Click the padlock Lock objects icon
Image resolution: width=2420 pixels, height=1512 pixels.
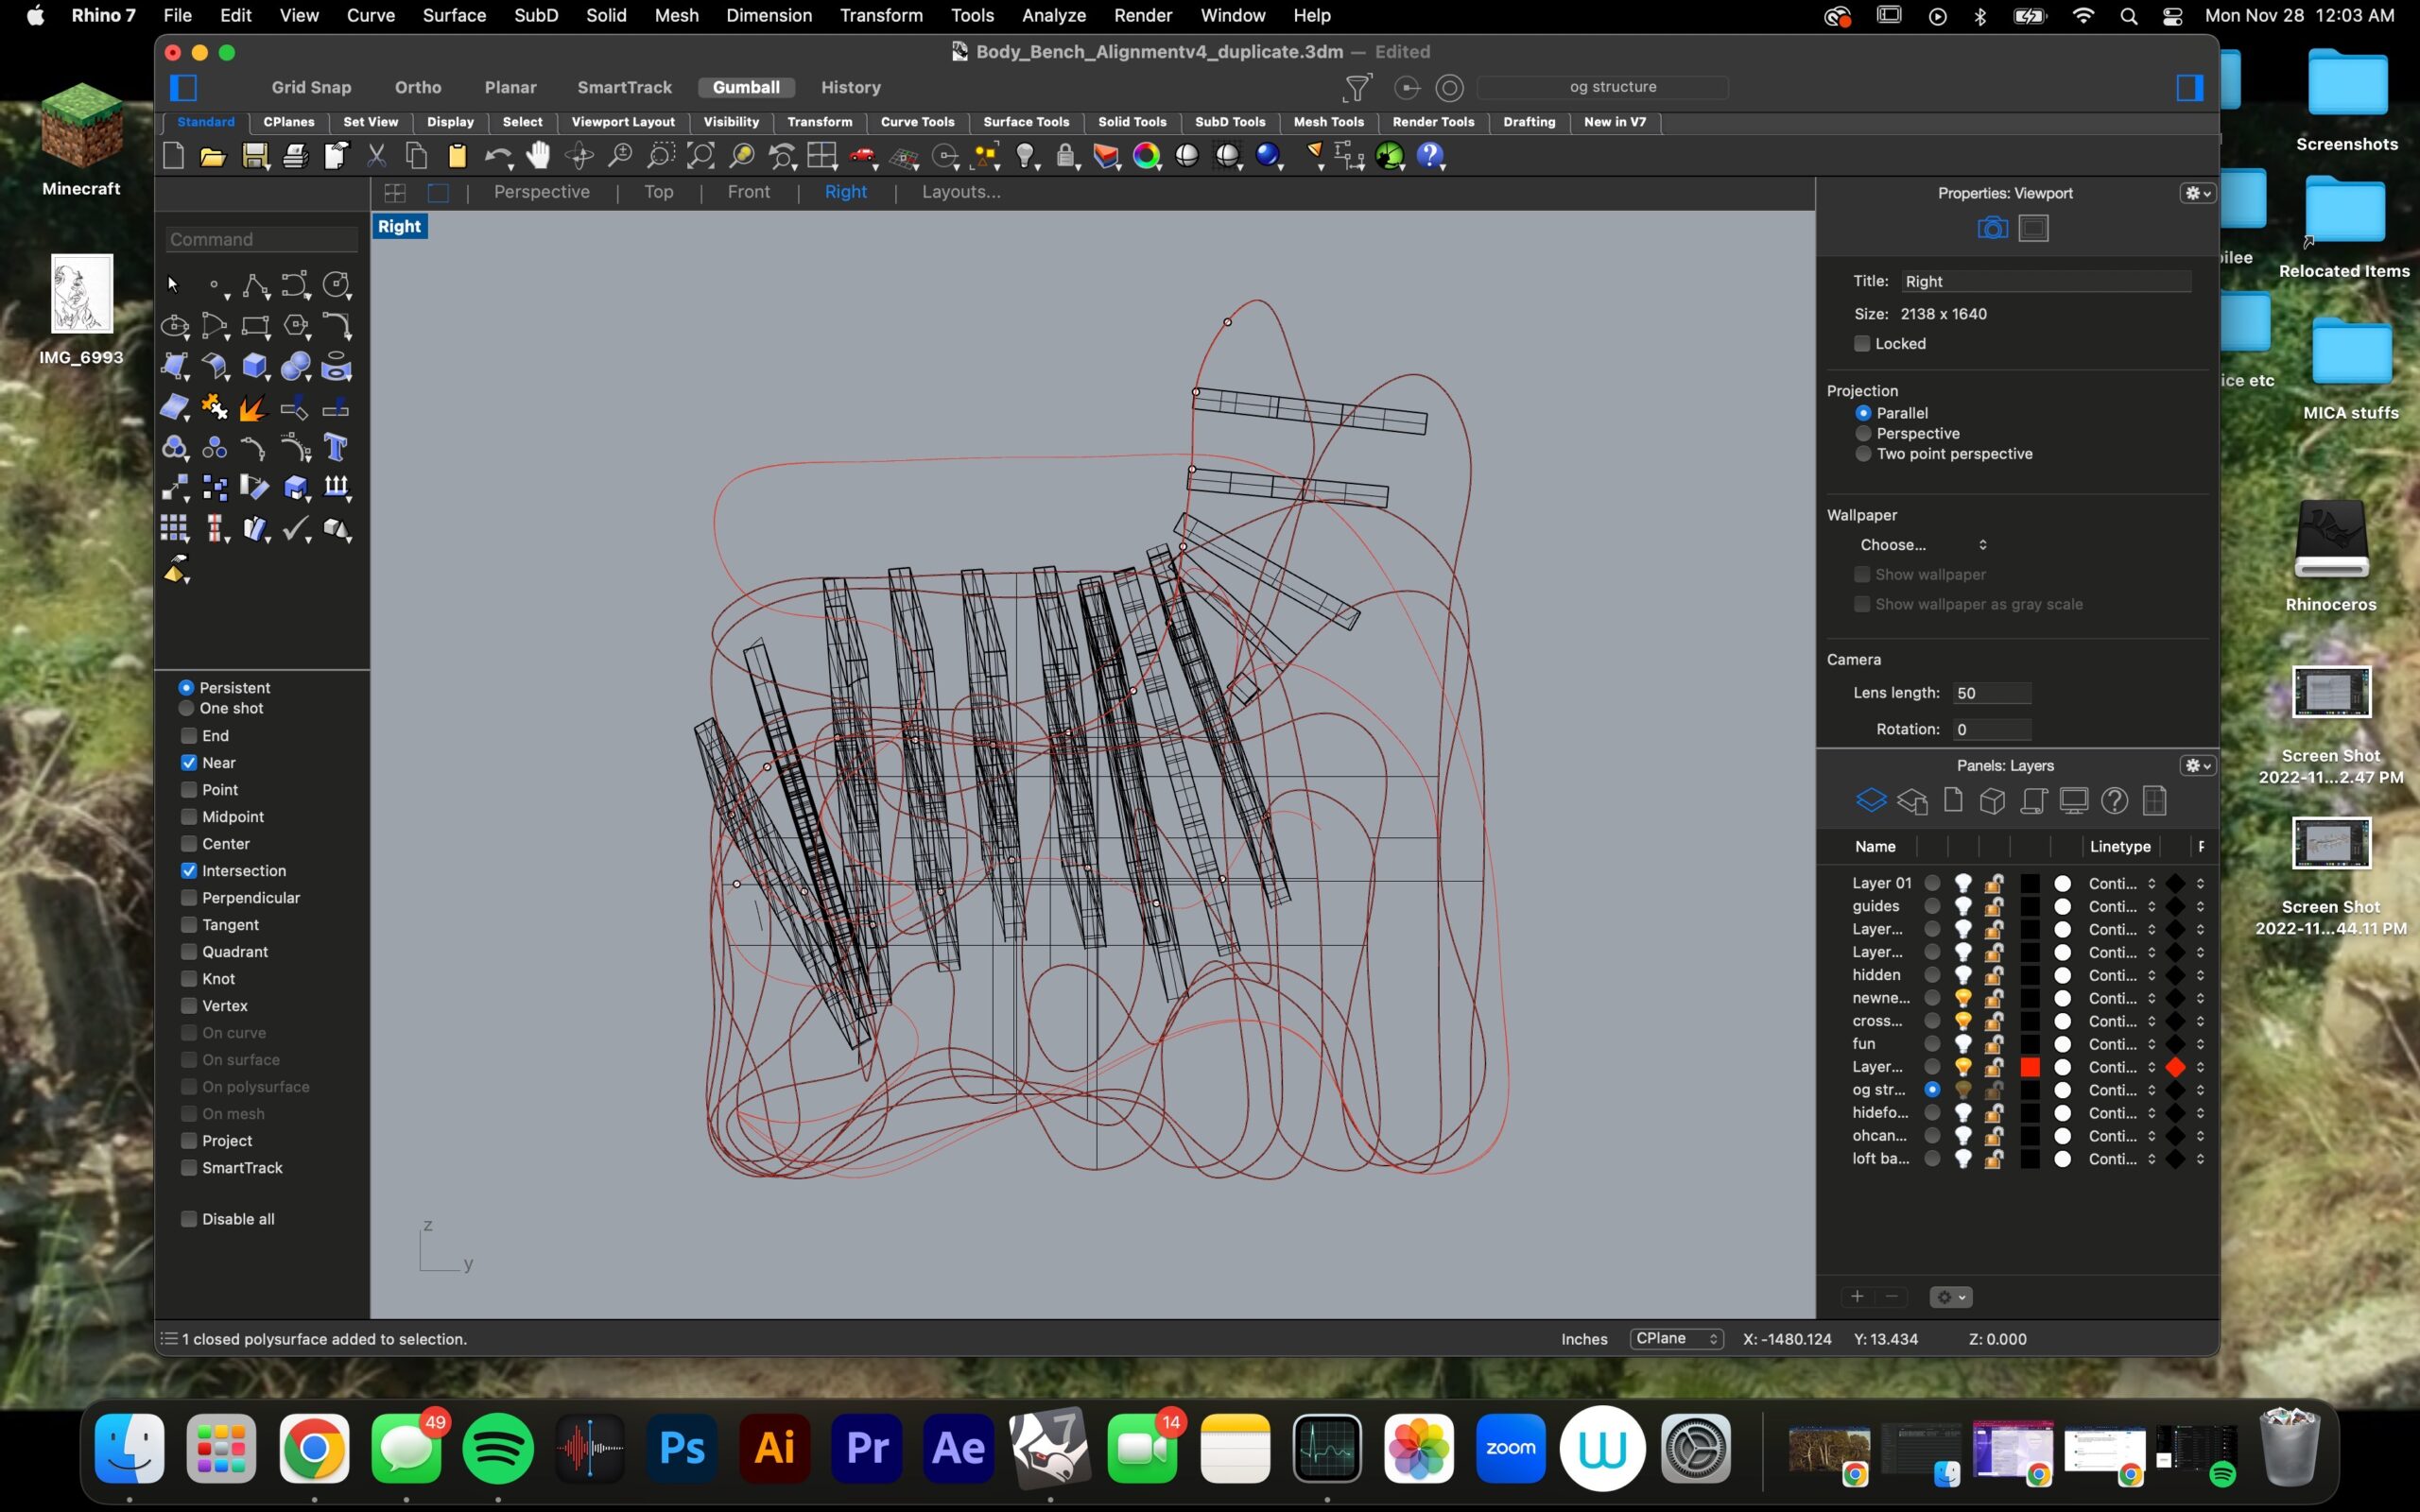tap(1066, 156)
